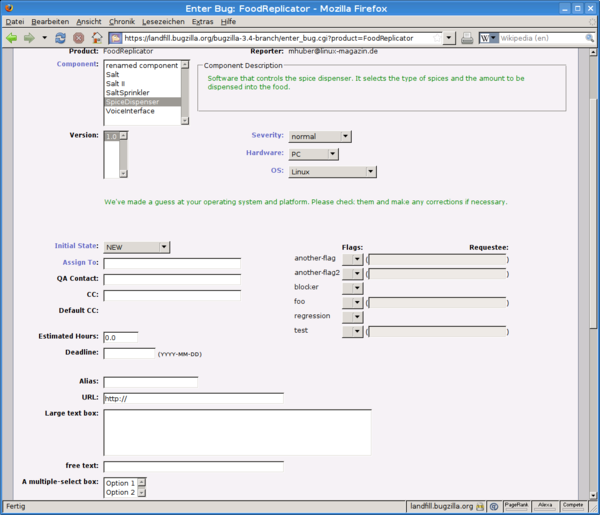
Task: Click the Wikipedia (en) search field
Action: coord(542,38)
